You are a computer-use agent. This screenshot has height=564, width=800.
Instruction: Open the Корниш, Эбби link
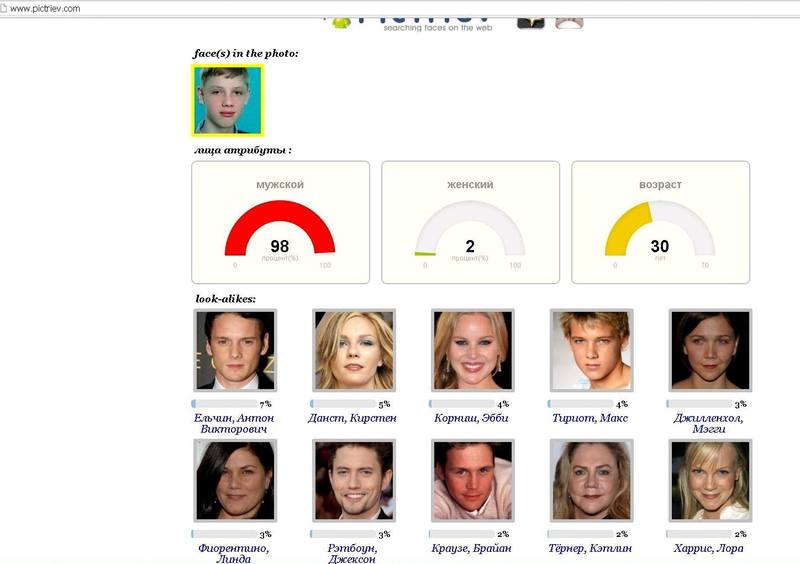[x=472, y=418]
